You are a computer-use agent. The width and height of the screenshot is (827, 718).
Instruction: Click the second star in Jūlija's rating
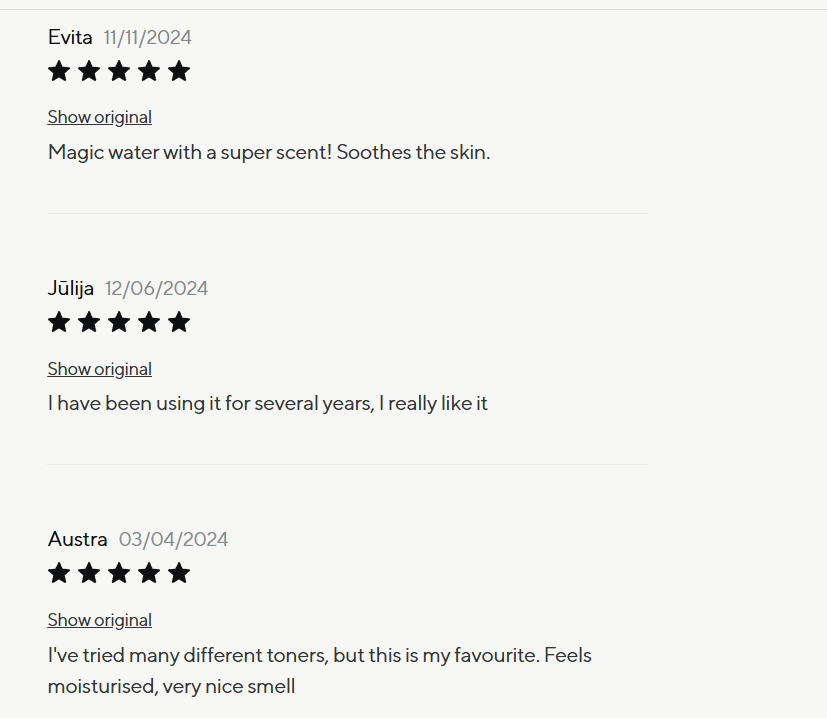pos(89,322)
